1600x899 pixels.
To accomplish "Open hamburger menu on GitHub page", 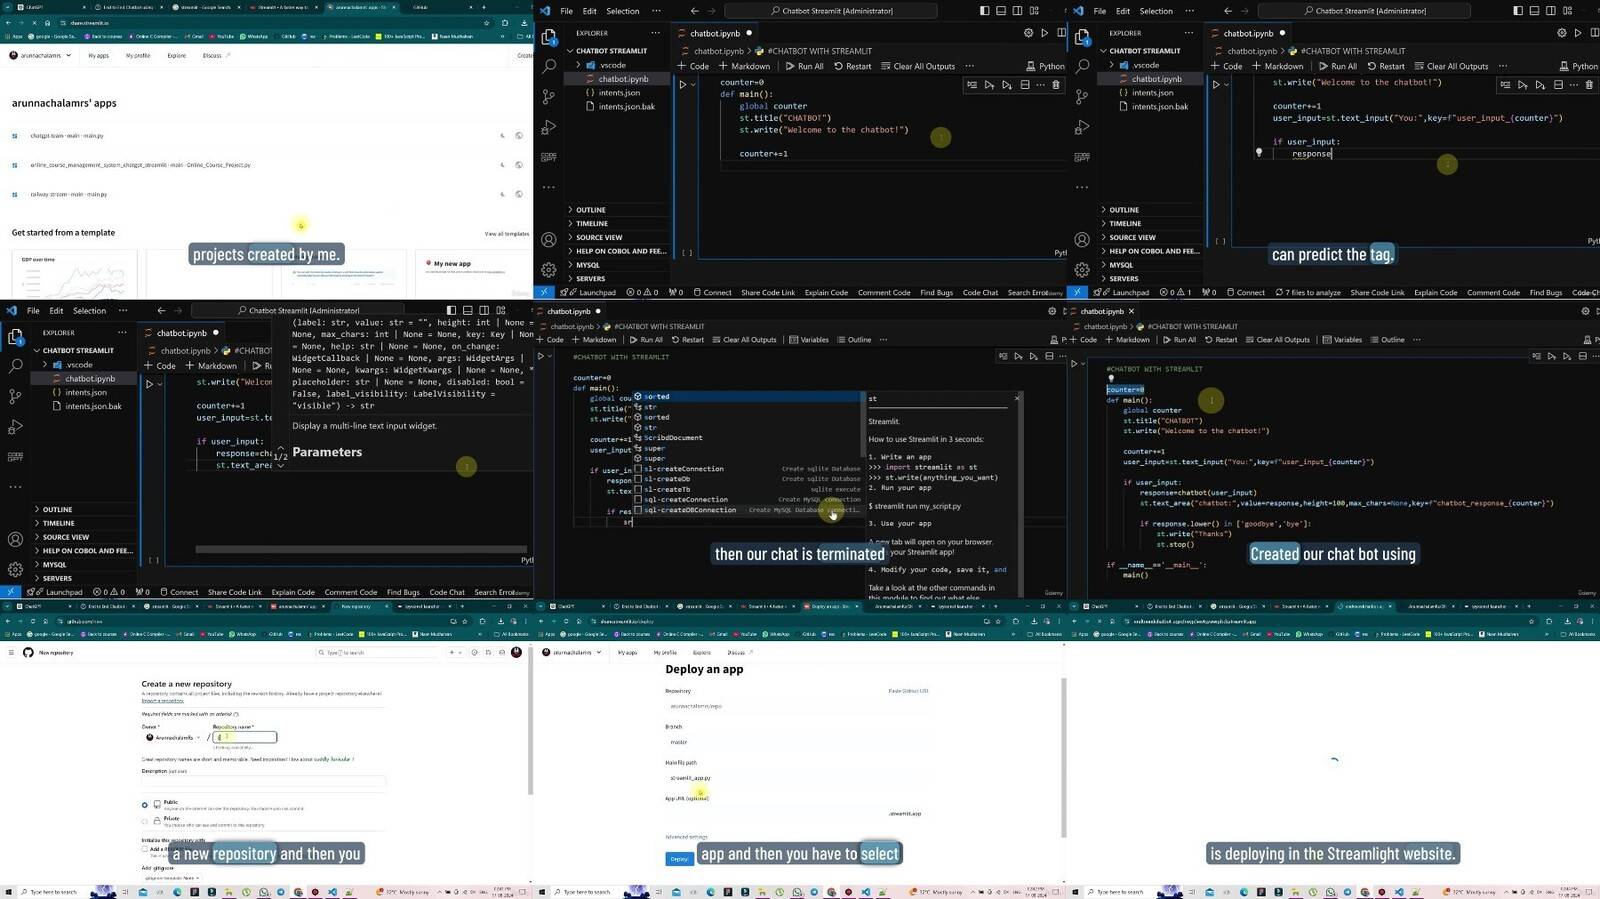I will (x=11, y=652).
